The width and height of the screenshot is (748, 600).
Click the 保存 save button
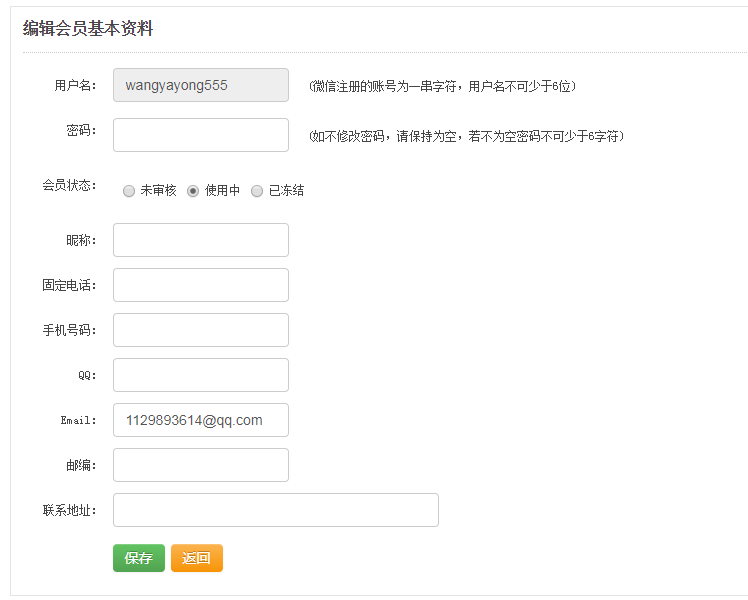coord(139,558)
